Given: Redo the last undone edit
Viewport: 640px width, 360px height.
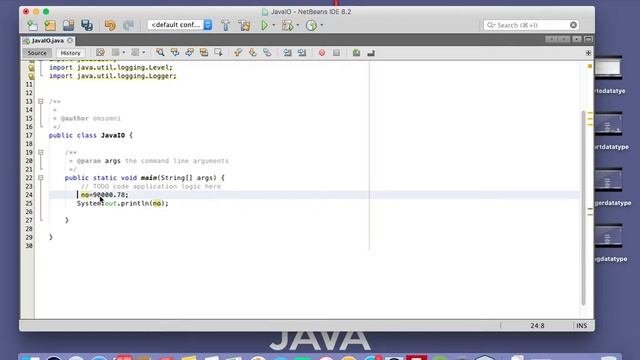Looking at the screenshot, I should tap(128, 25).
